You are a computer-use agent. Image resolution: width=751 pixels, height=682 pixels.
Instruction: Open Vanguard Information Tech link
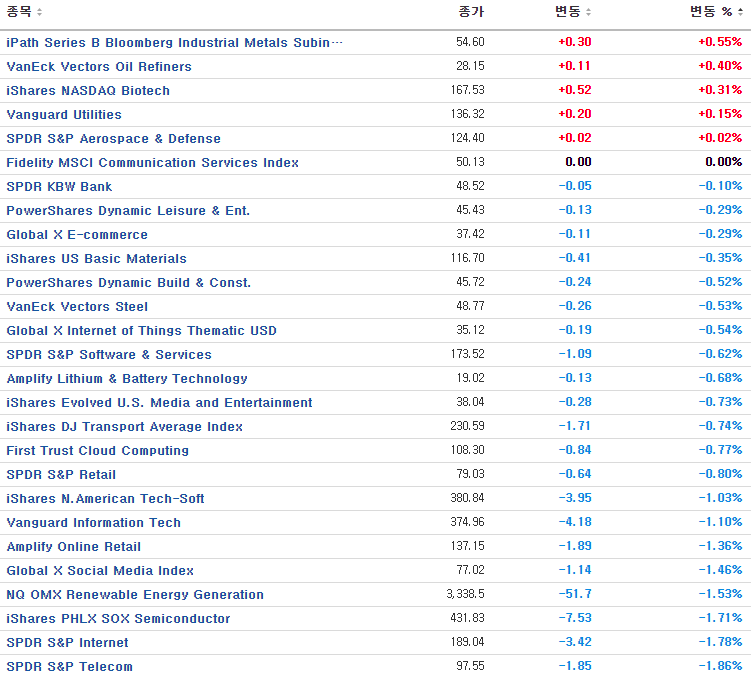[x=93, y=522]
